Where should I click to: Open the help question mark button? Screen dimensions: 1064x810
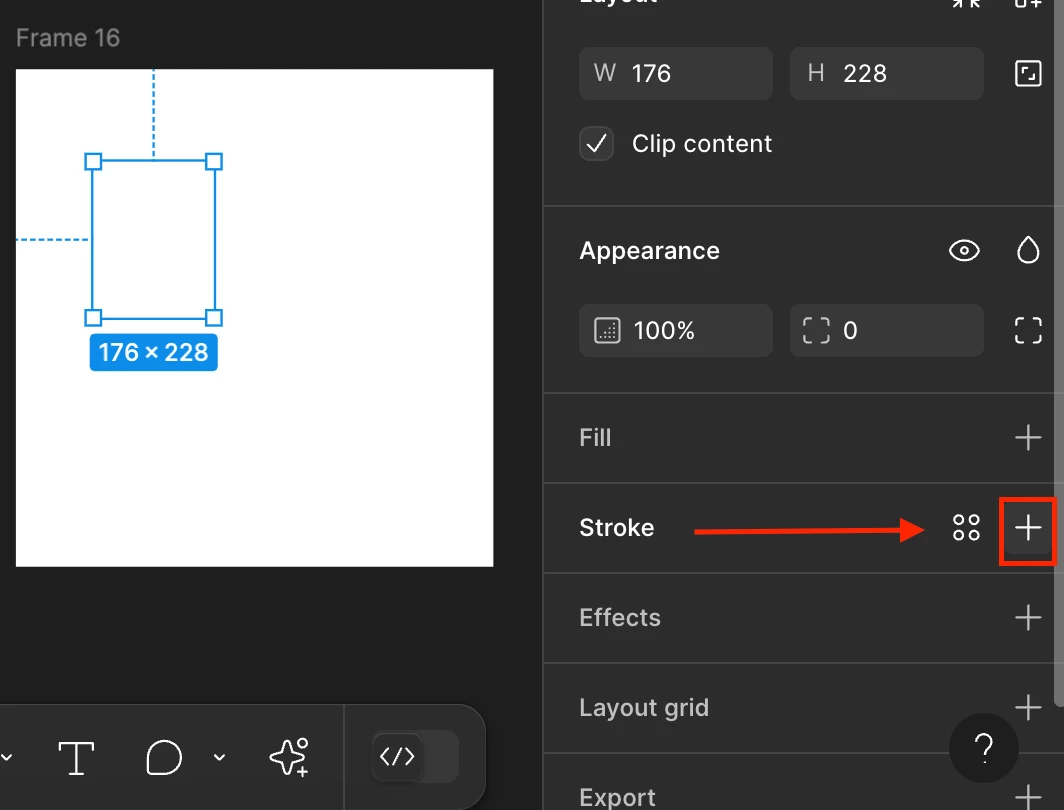tap(983, 748)
